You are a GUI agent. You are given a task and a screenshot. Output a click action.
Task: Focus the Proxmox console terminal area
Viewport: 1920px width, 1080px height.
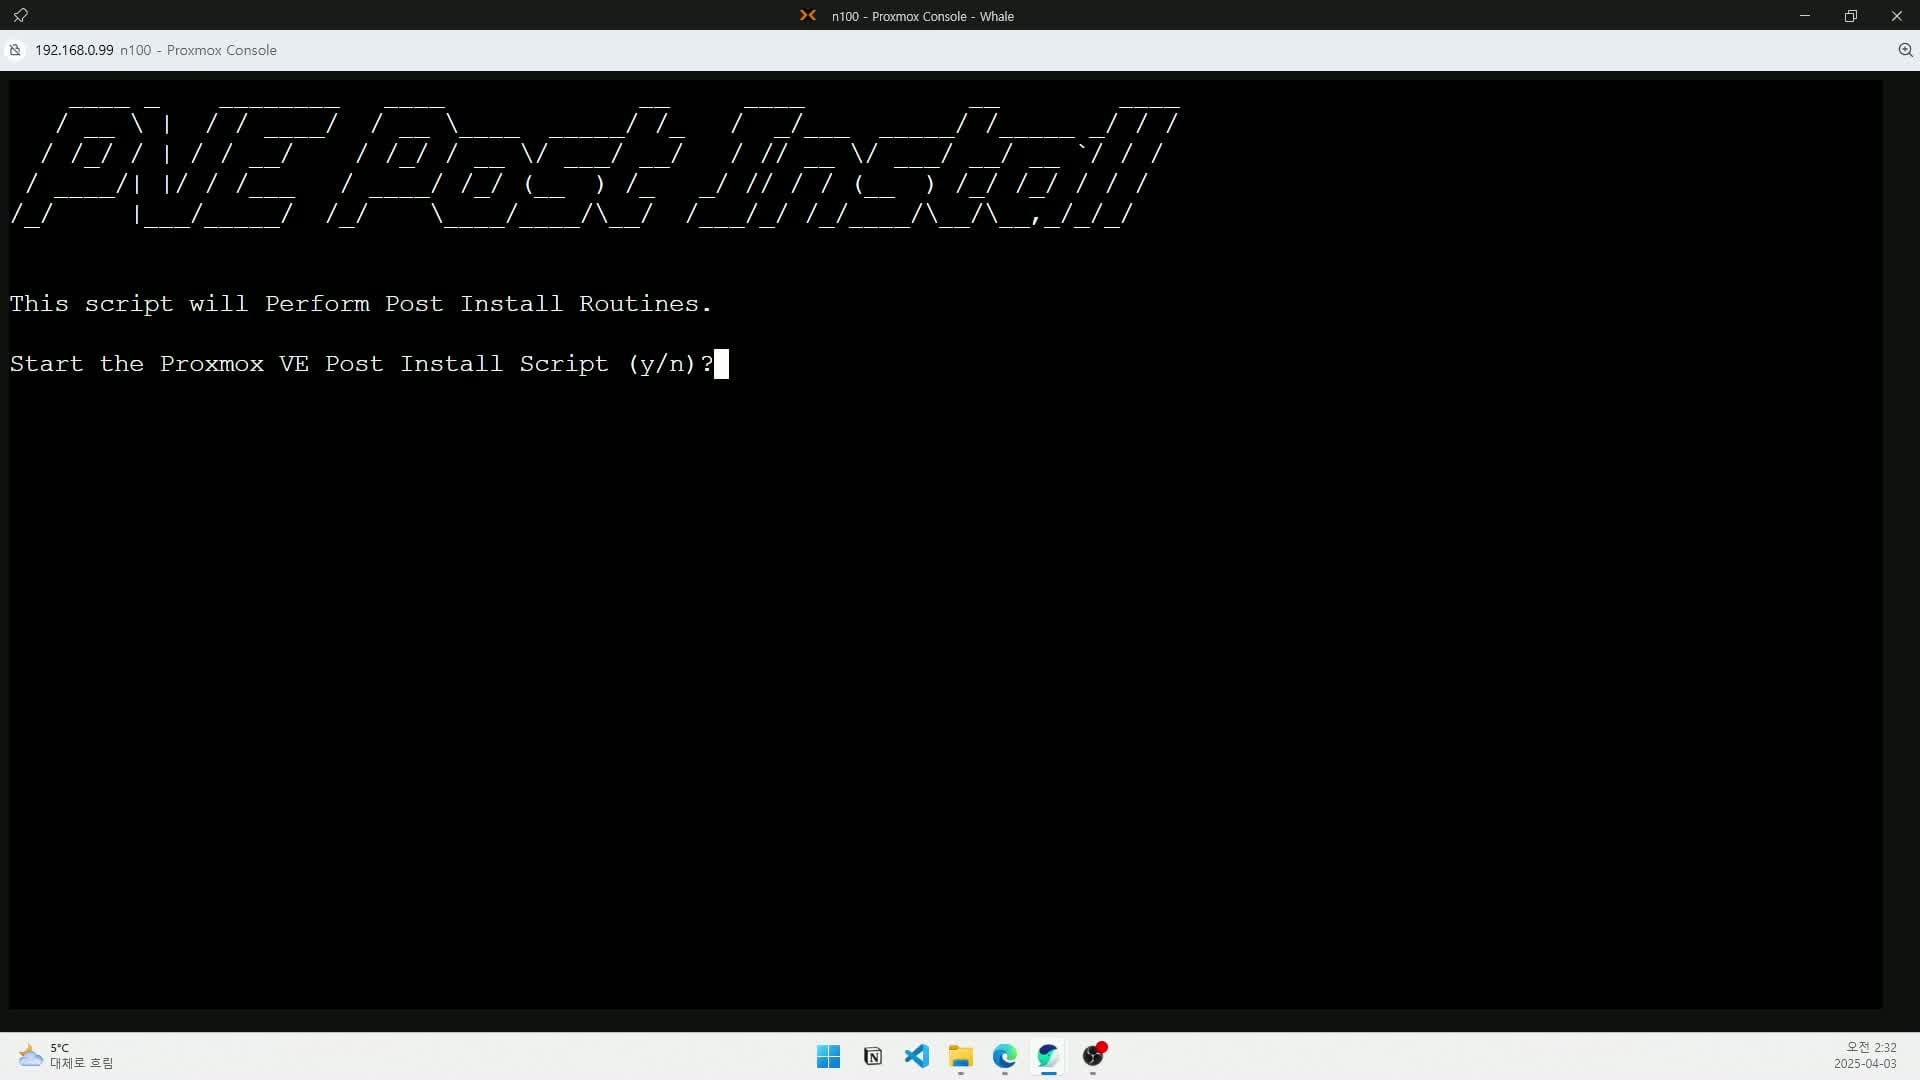945,650
